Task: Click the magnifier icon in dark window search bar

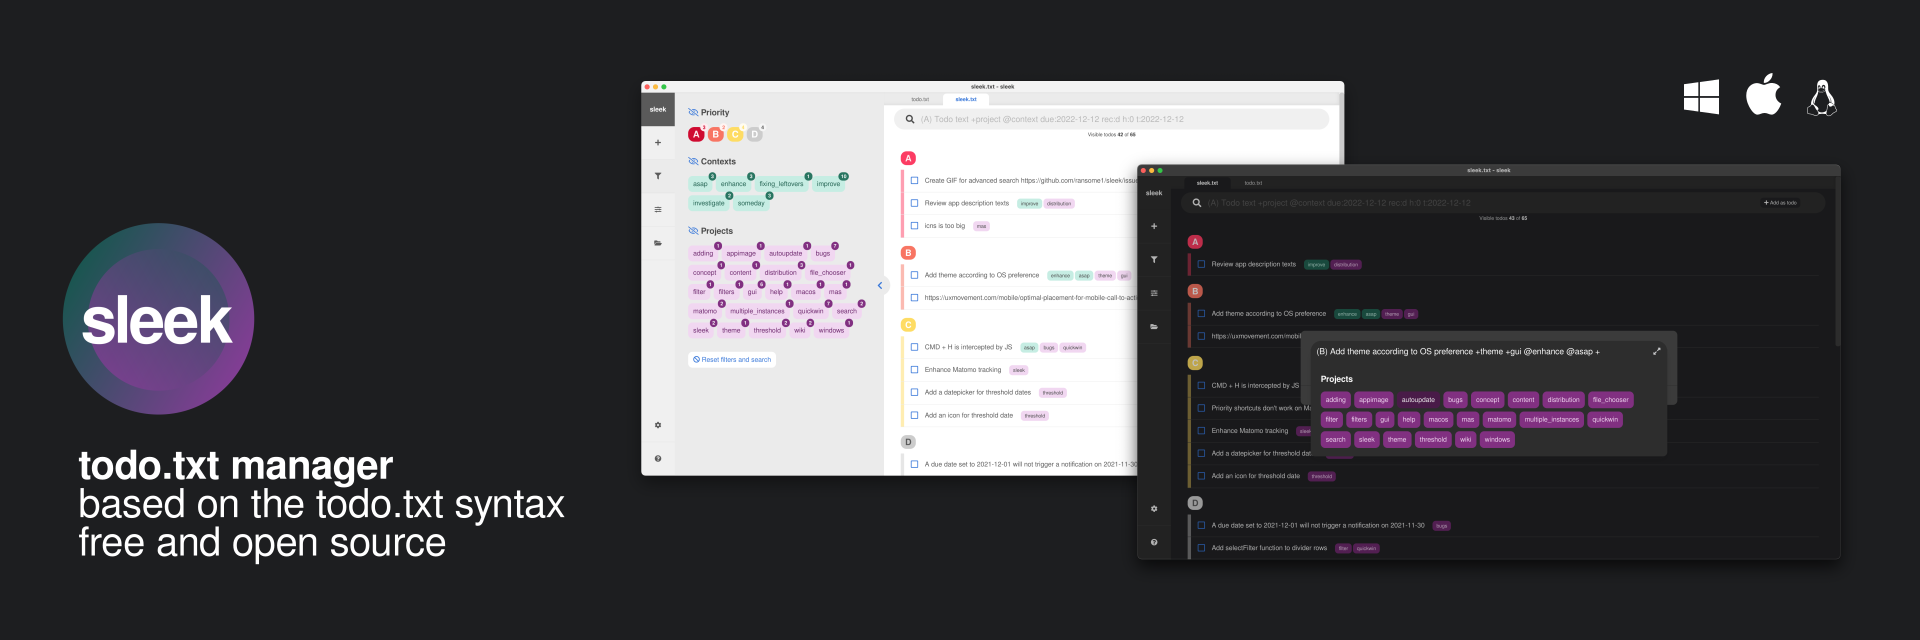Action: (1197, 203)
